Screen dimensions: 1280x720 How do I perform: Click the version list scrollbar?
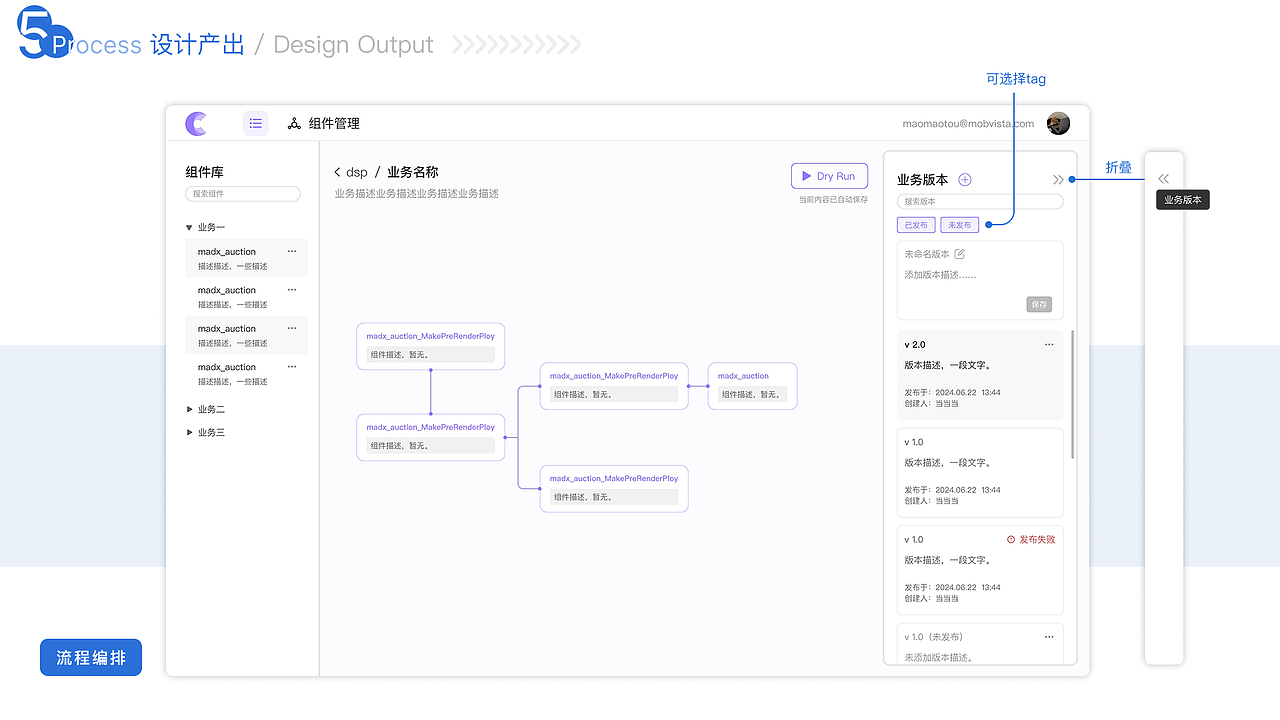(x=1073, y=395)
